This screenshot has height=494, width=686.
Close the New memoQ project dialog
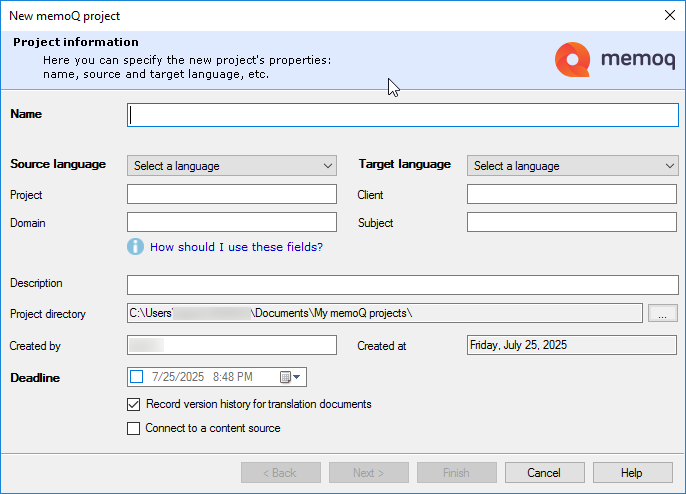tap(669, 15)
